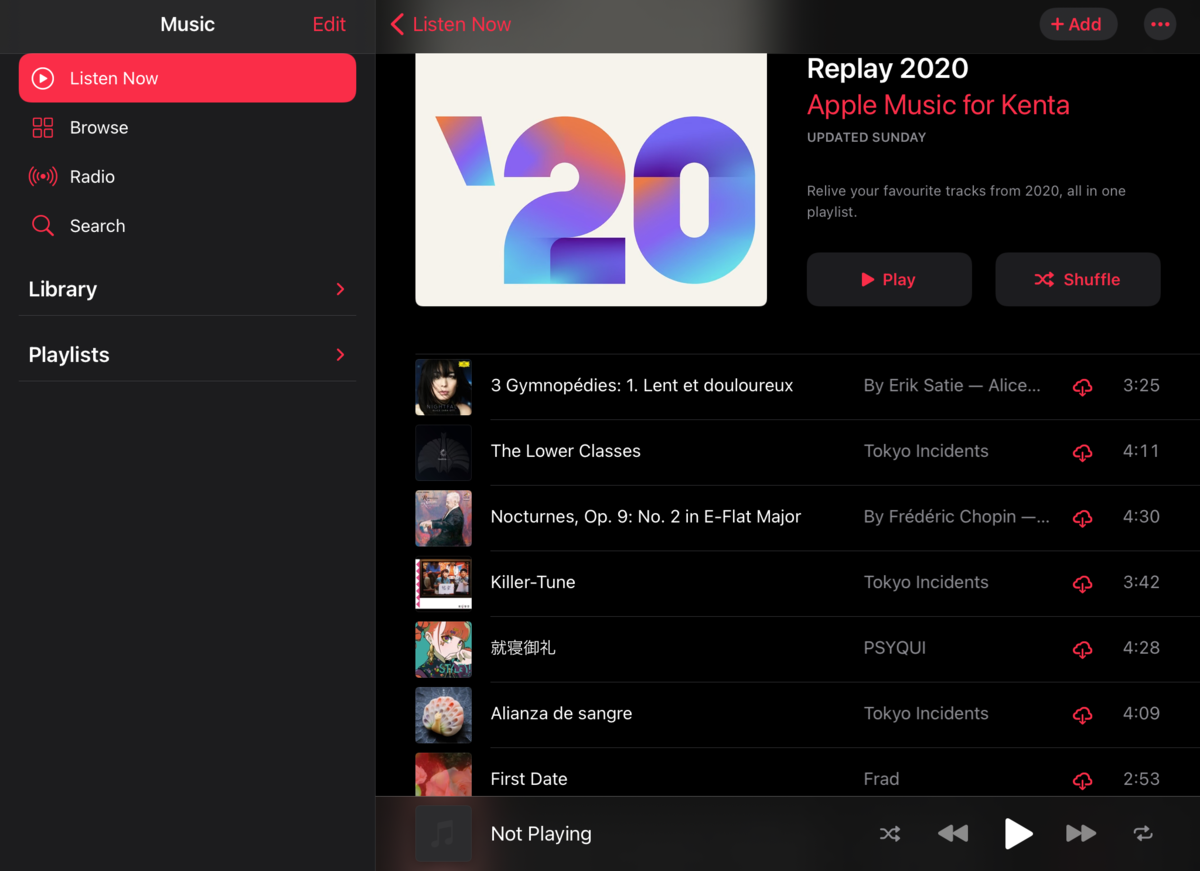Image resolution: width=1200 pixels, height=871 pixels.
Task: Click the 就寝御礼 album artwork
Action: 443,649
